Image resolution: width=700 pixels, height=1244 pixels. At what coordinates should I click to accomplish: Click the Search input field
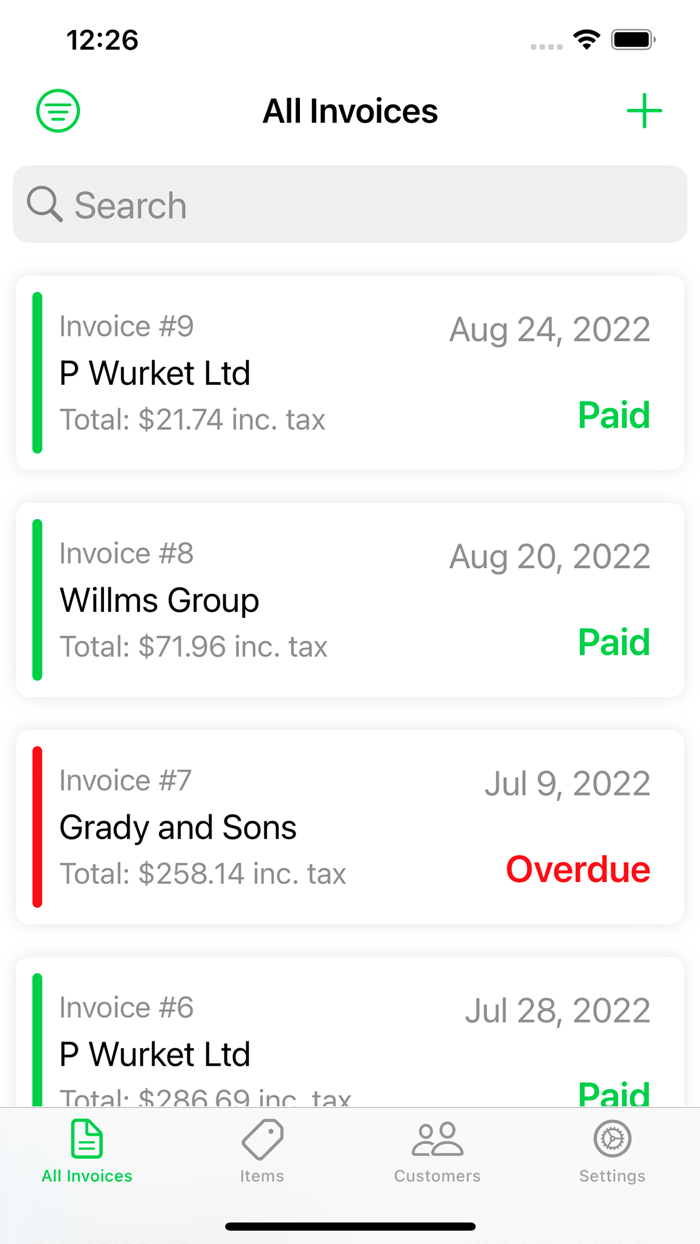(x=350, y=204)
